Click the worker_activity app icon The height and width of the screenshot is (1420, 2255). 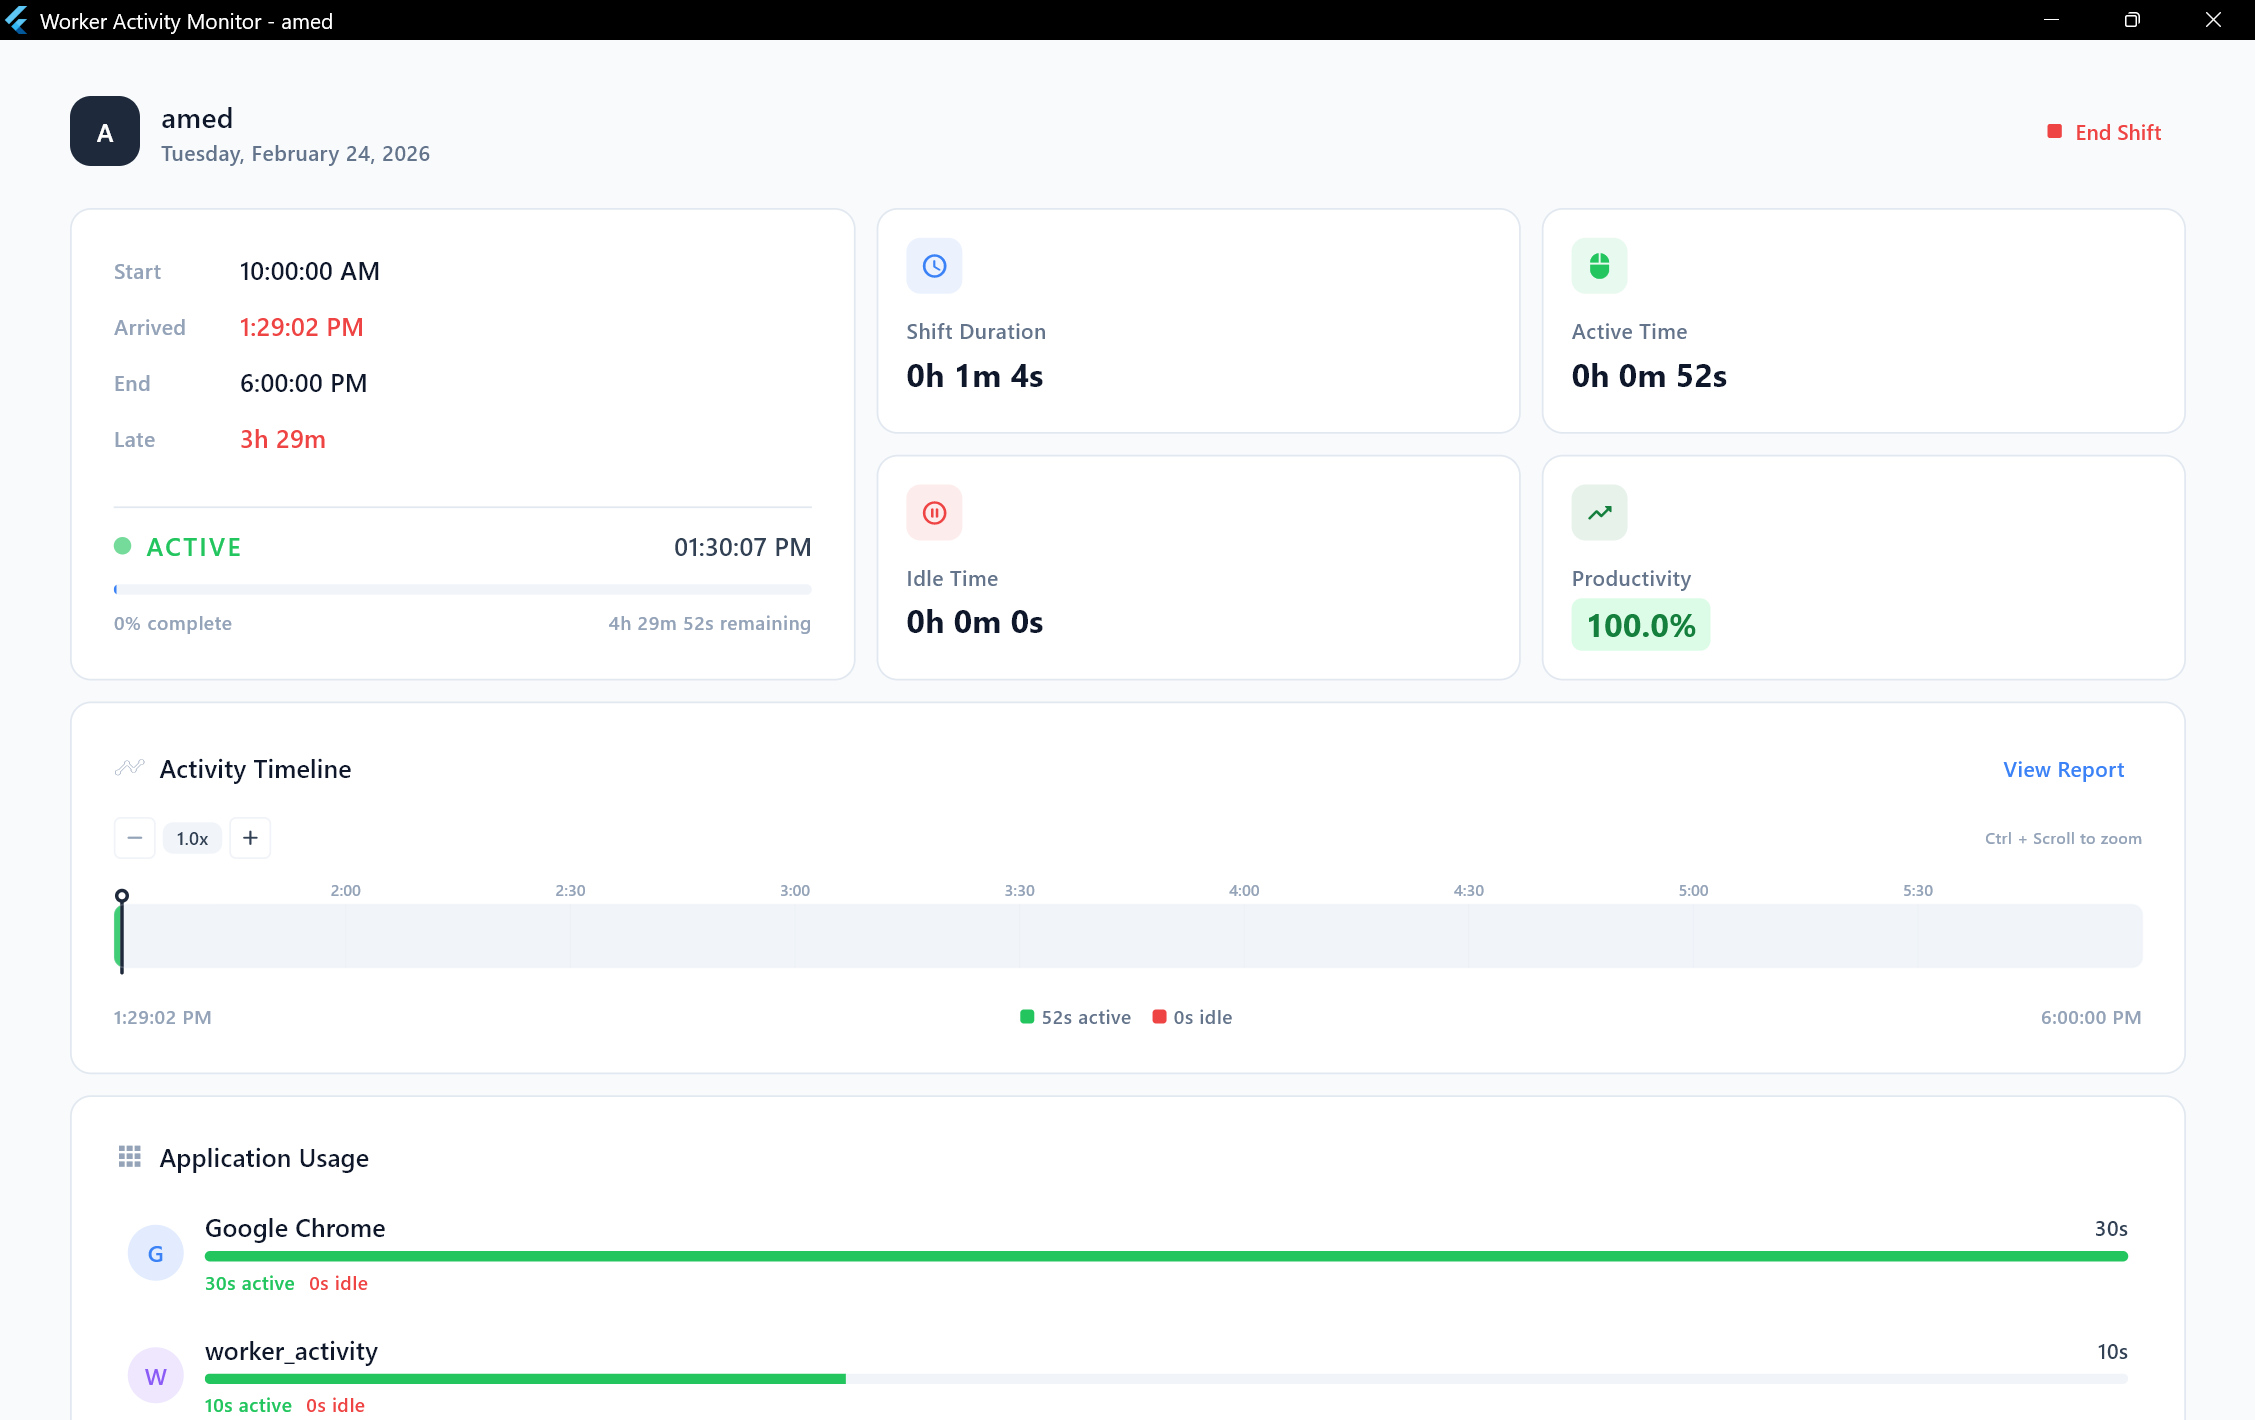(156, 1375)
